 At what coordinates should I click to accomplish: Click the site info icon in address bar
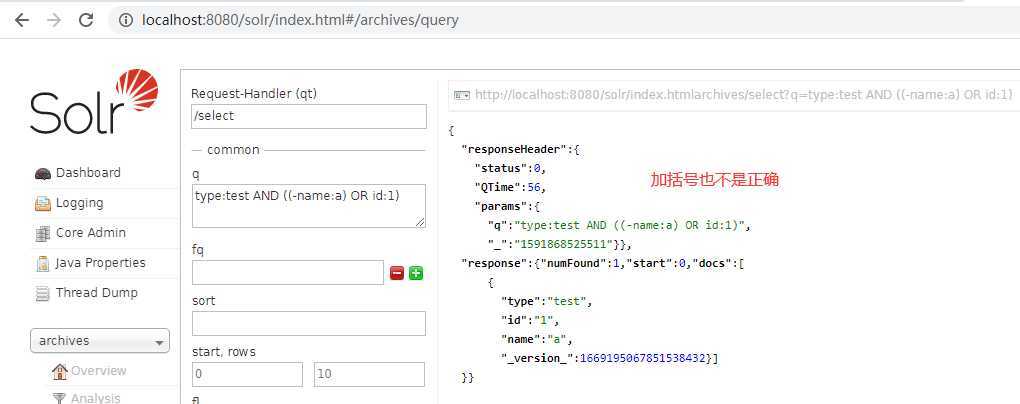[x=126, y=19]
